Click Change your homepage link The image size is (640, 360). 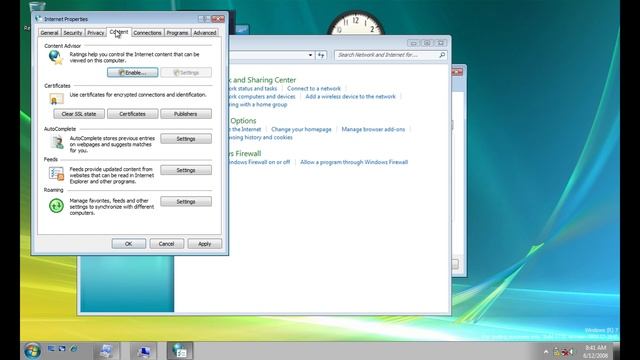pyautogui.click(x=301, y=129)
